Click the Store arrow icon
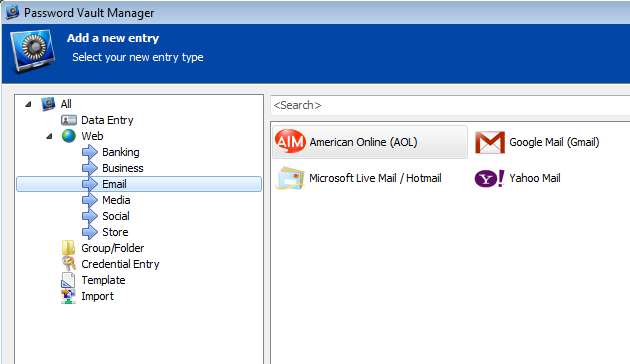The height and width of the screenshot is (364, 630). tap(90, 232)
